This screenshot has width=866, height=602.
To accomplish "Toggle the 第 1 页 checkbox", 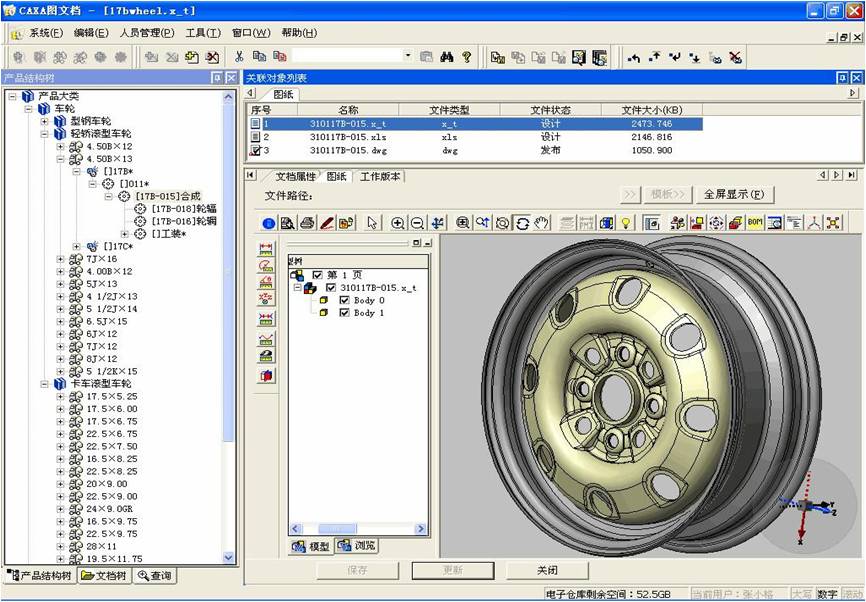I will (318, 275).
